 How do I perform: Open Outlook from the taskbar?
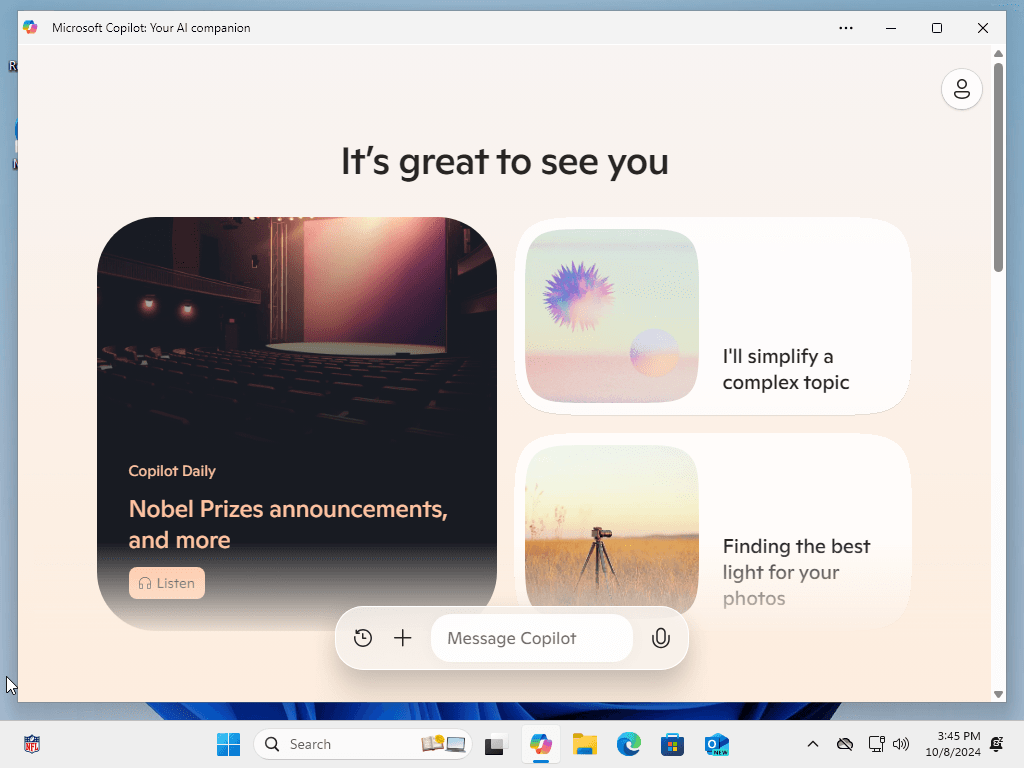[x=716, y=744]
